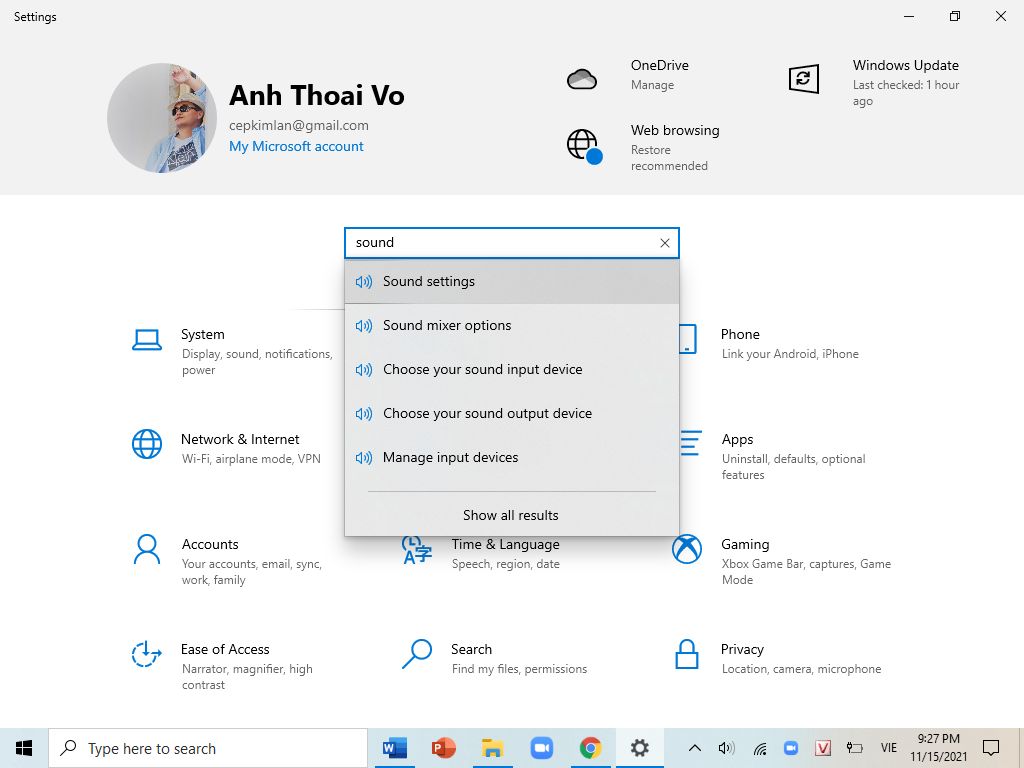Click the red V tray icon
The width and height of the screenshot is (1024, 768).
(823, 748)
